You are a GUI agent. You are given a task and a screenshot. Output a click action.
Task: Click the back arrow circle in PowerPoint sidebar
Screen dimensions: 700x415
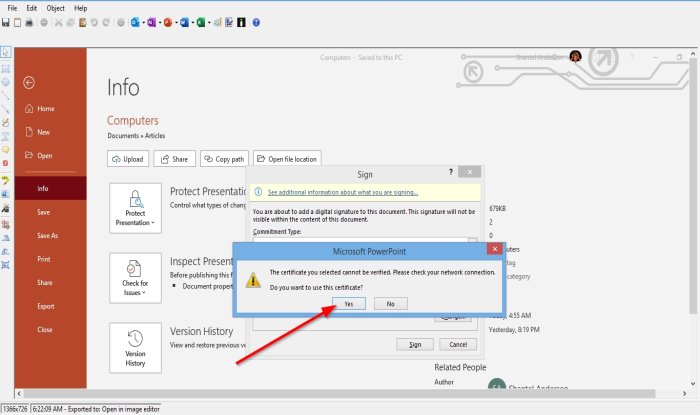point(29,83)
